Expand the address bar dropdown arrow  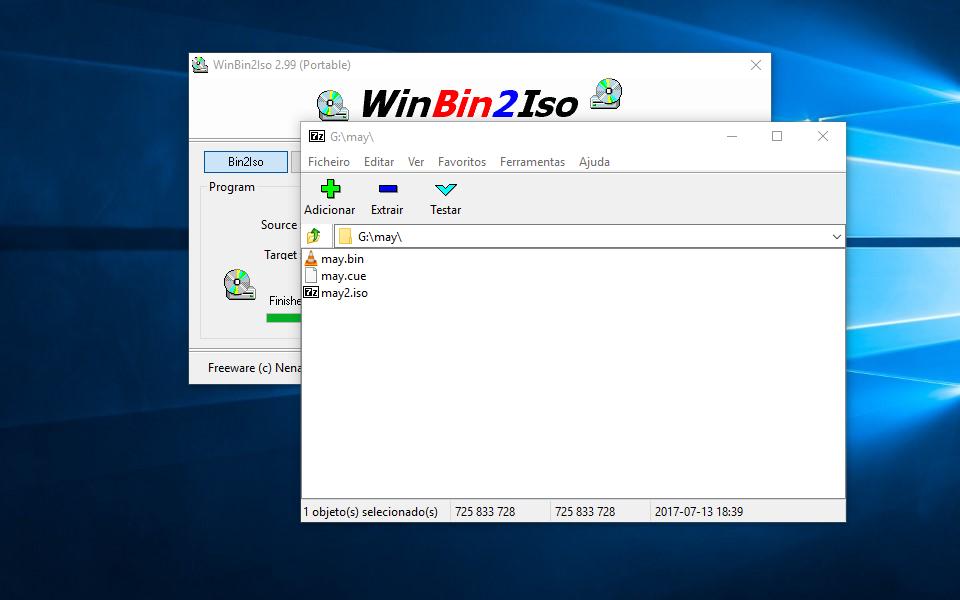tap(837, 236)
